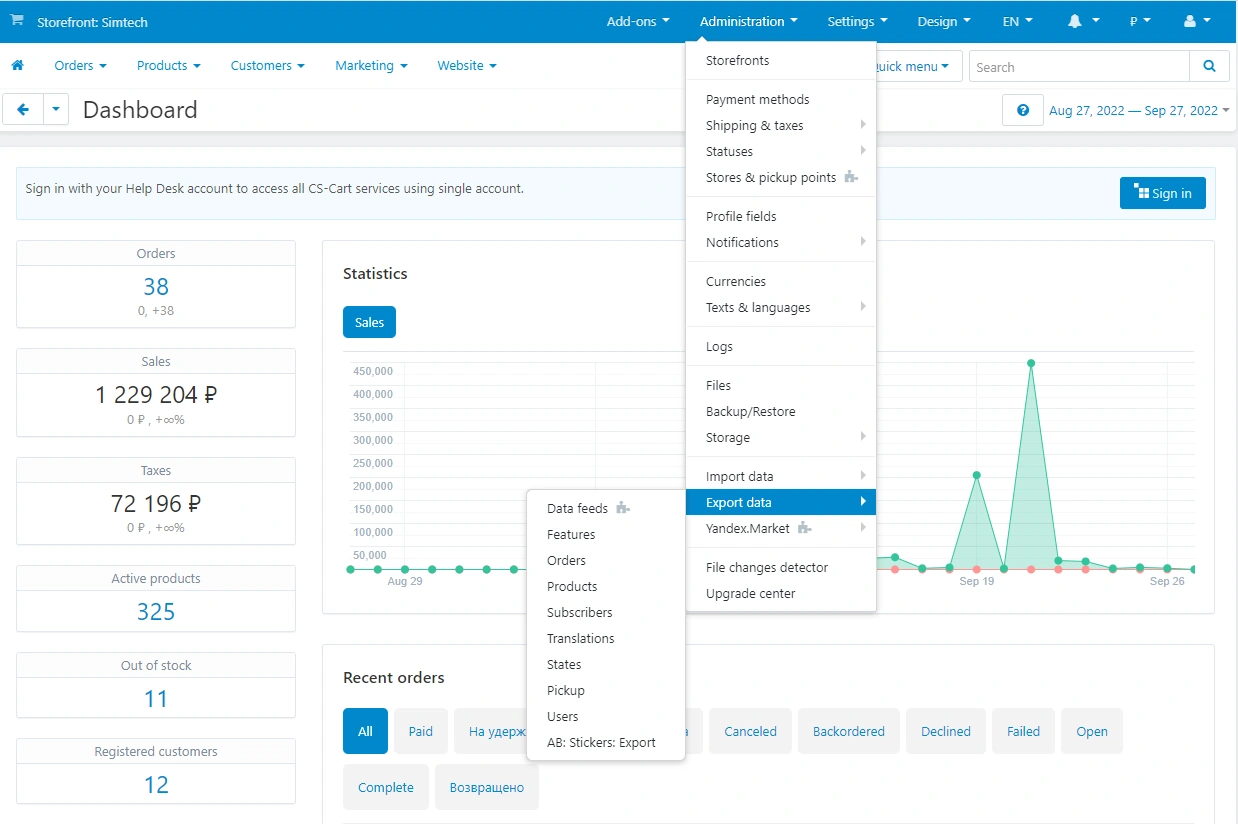The image size is (1238, 824).
Task: Filter recent orders by Declined
Action: [x=946, y=731]
